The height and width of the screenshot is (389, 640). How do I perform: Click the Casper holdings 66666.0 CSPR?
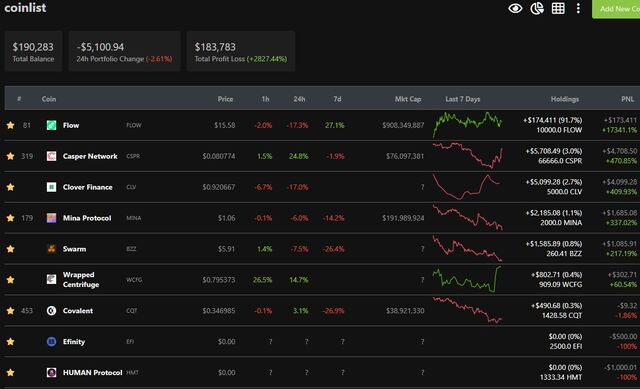560,161
